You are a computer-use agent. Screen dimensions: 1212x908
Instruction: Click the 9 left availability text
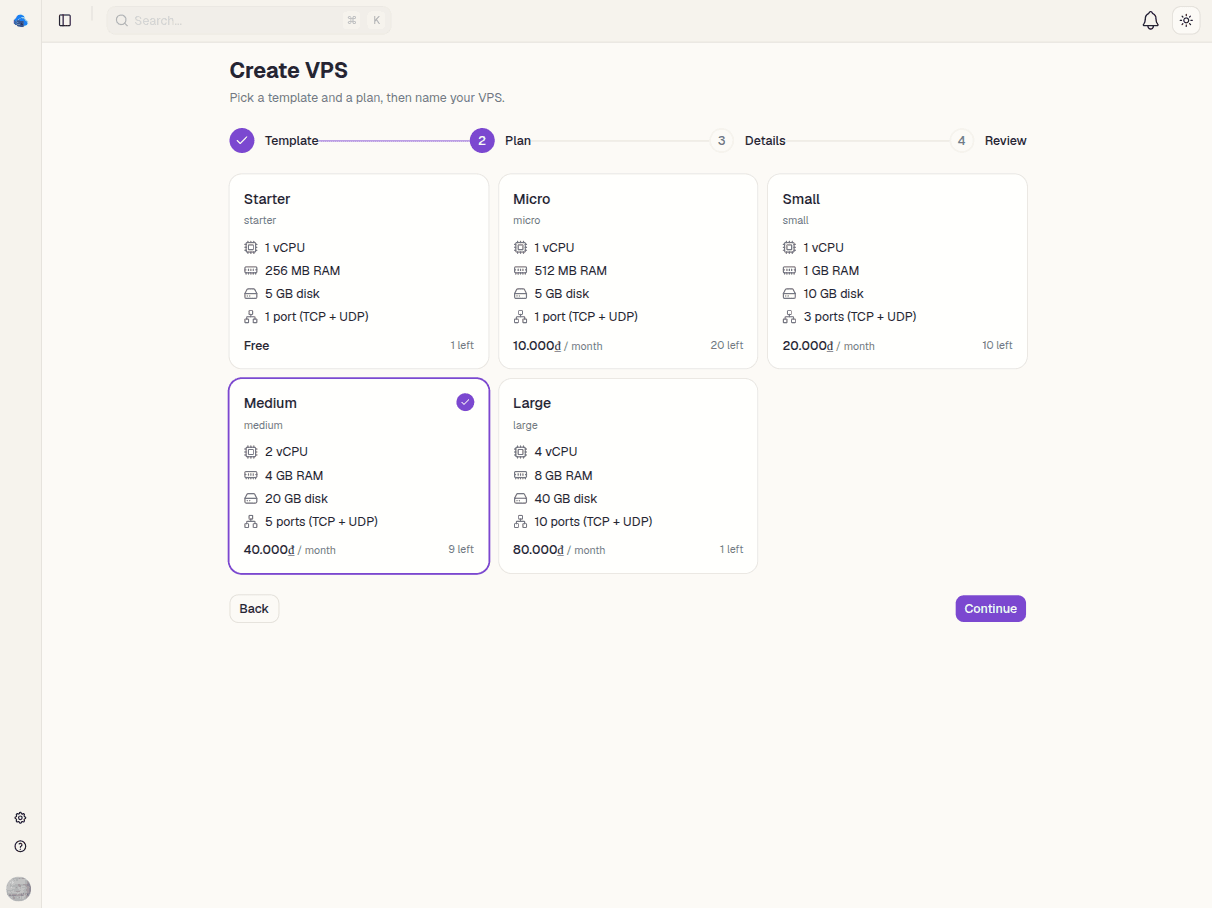click(x=461, y=550)
